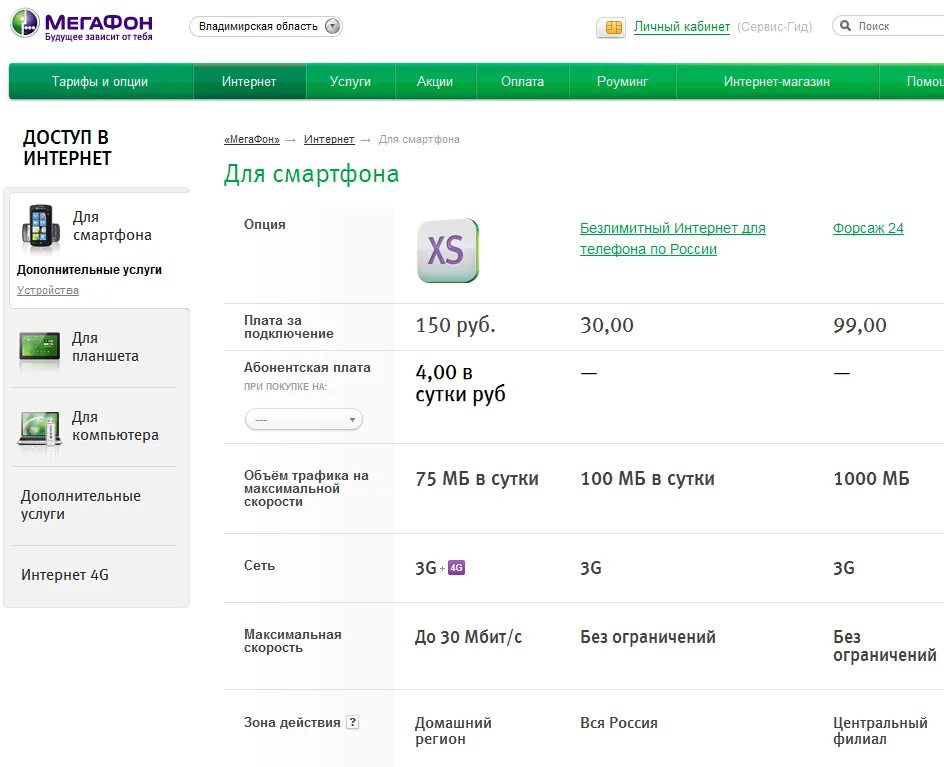This screenshot has width=944, height=767.
Task: Click the SIM card icon near Личный кабинет
Action: click(612, 28)
